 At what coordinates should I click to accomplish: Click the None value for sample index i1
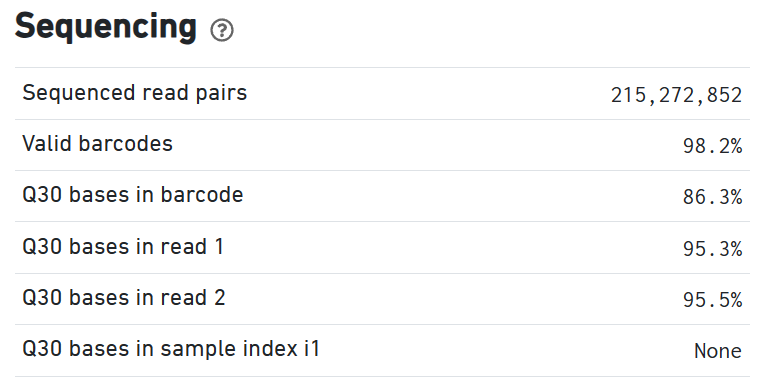pyautogui.click(x=718, y=351)
